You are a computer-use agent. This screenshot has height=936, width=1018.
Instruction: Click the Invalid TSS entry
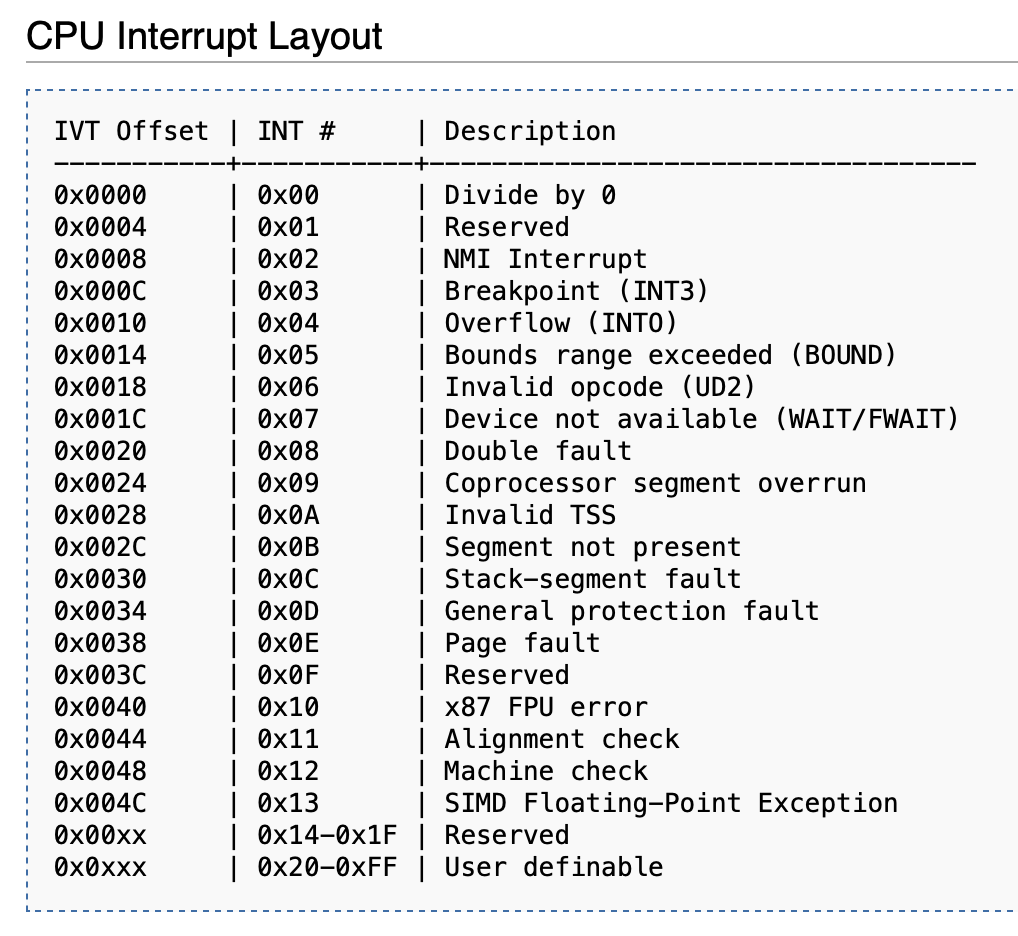coord(530,515)
